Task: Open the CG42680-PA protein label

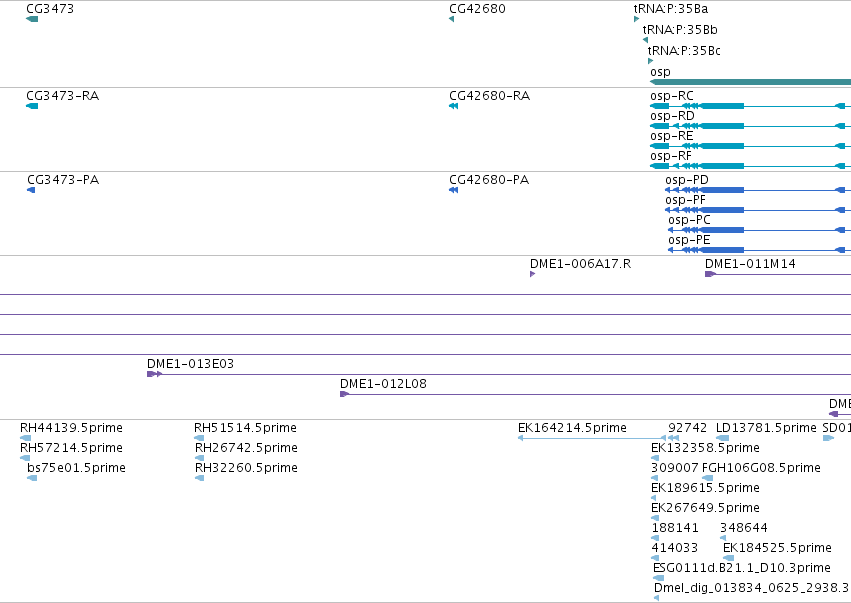Action: (x=489, y=180)
